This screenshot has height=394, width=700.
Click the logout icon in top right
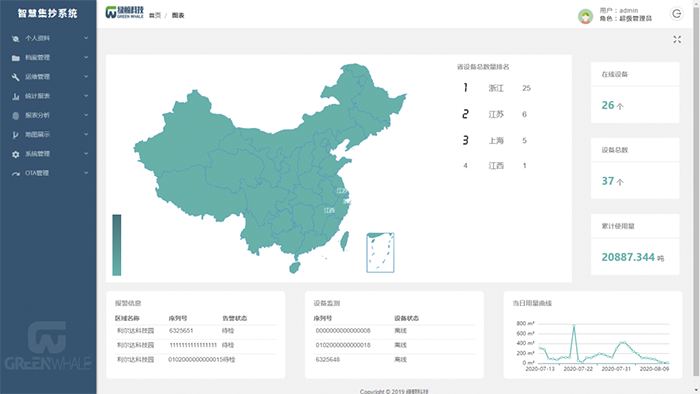point(677,14)
